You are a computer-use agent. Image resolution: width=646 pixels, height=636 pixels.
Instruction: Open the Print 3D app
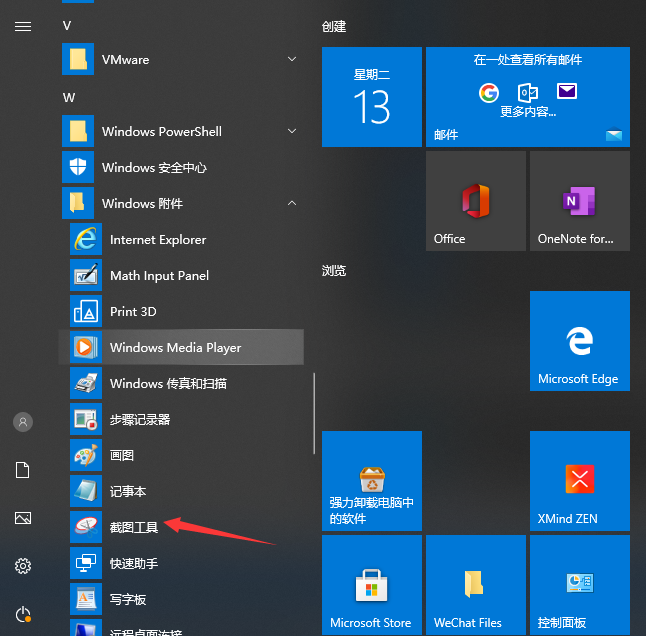(x=133, y=312)
